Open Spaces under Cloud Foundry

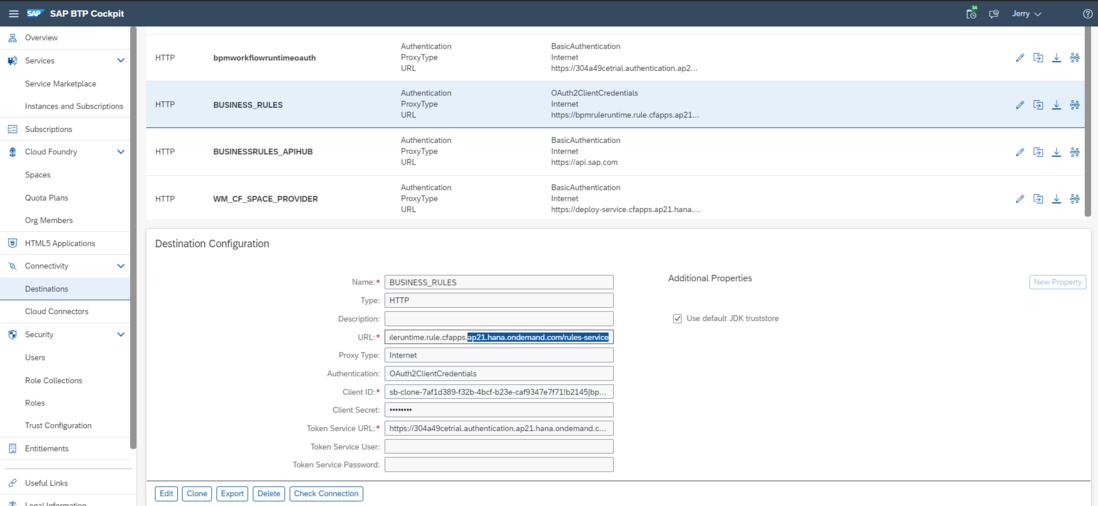point(38,175)
